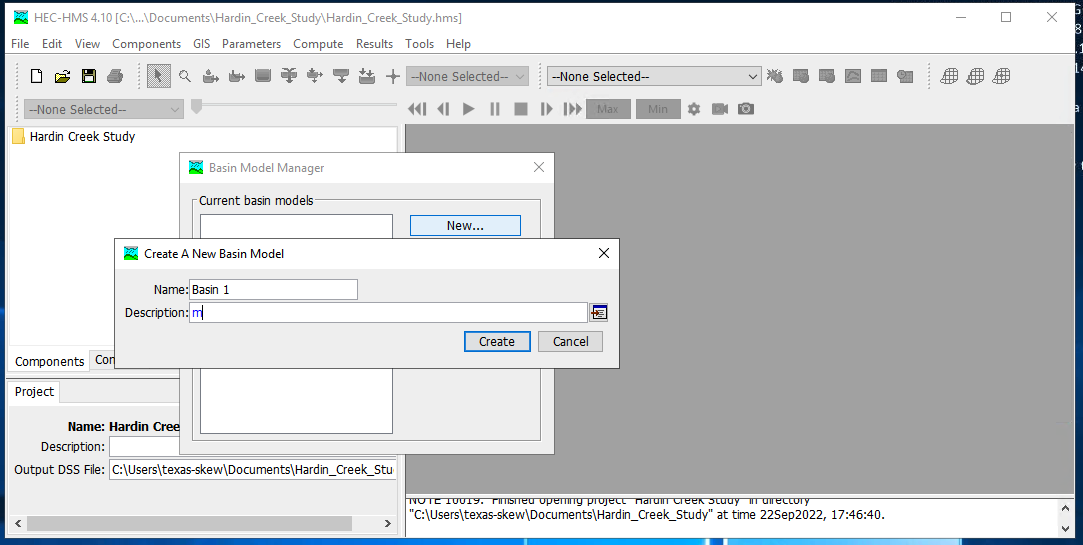Select the Subbasin creation tool
Screen dimensions: 1083x545
(211, 77)
